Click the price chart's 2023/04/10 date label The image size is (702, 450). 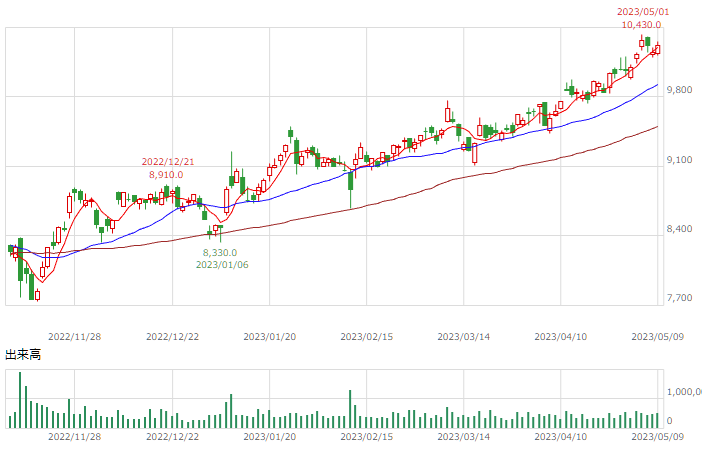click(x=561, y=337)
